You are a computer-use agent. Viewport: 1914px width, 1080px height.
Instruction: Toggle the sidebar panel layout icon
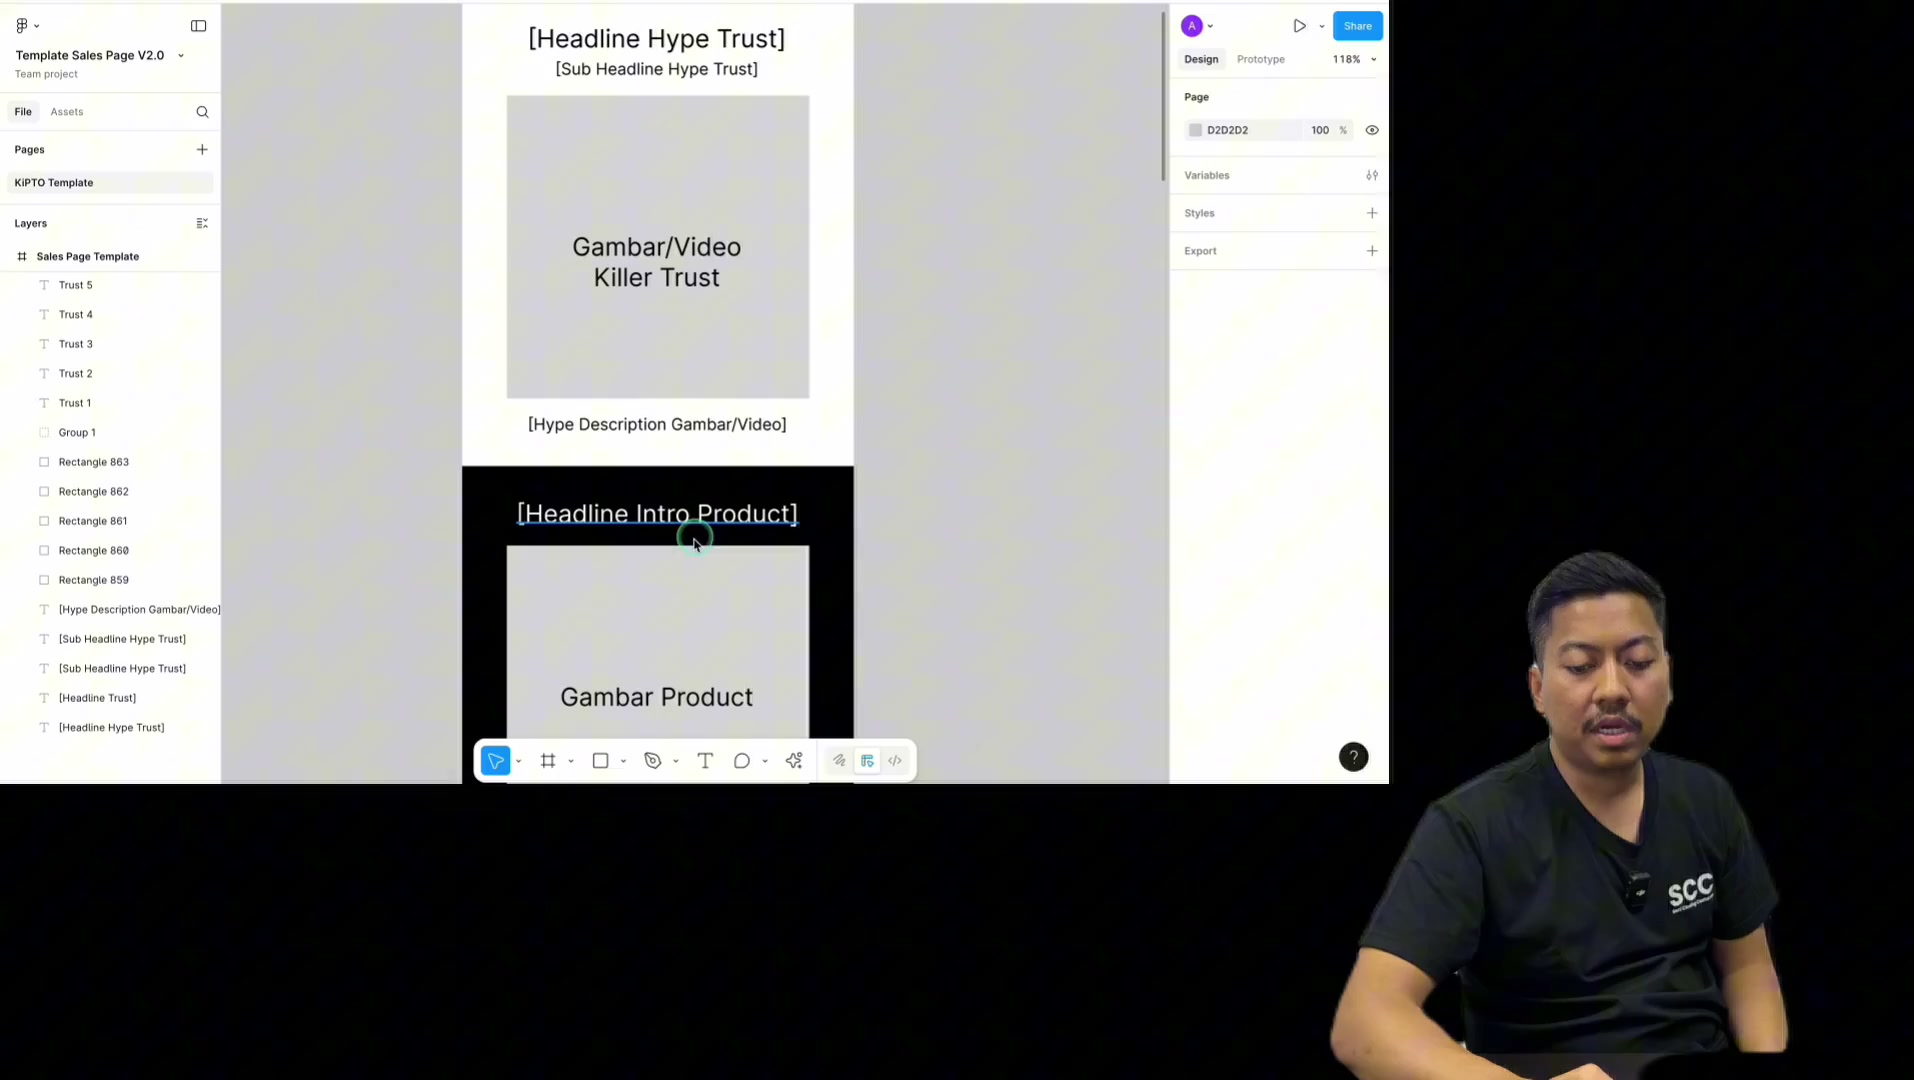pos(199,26)
